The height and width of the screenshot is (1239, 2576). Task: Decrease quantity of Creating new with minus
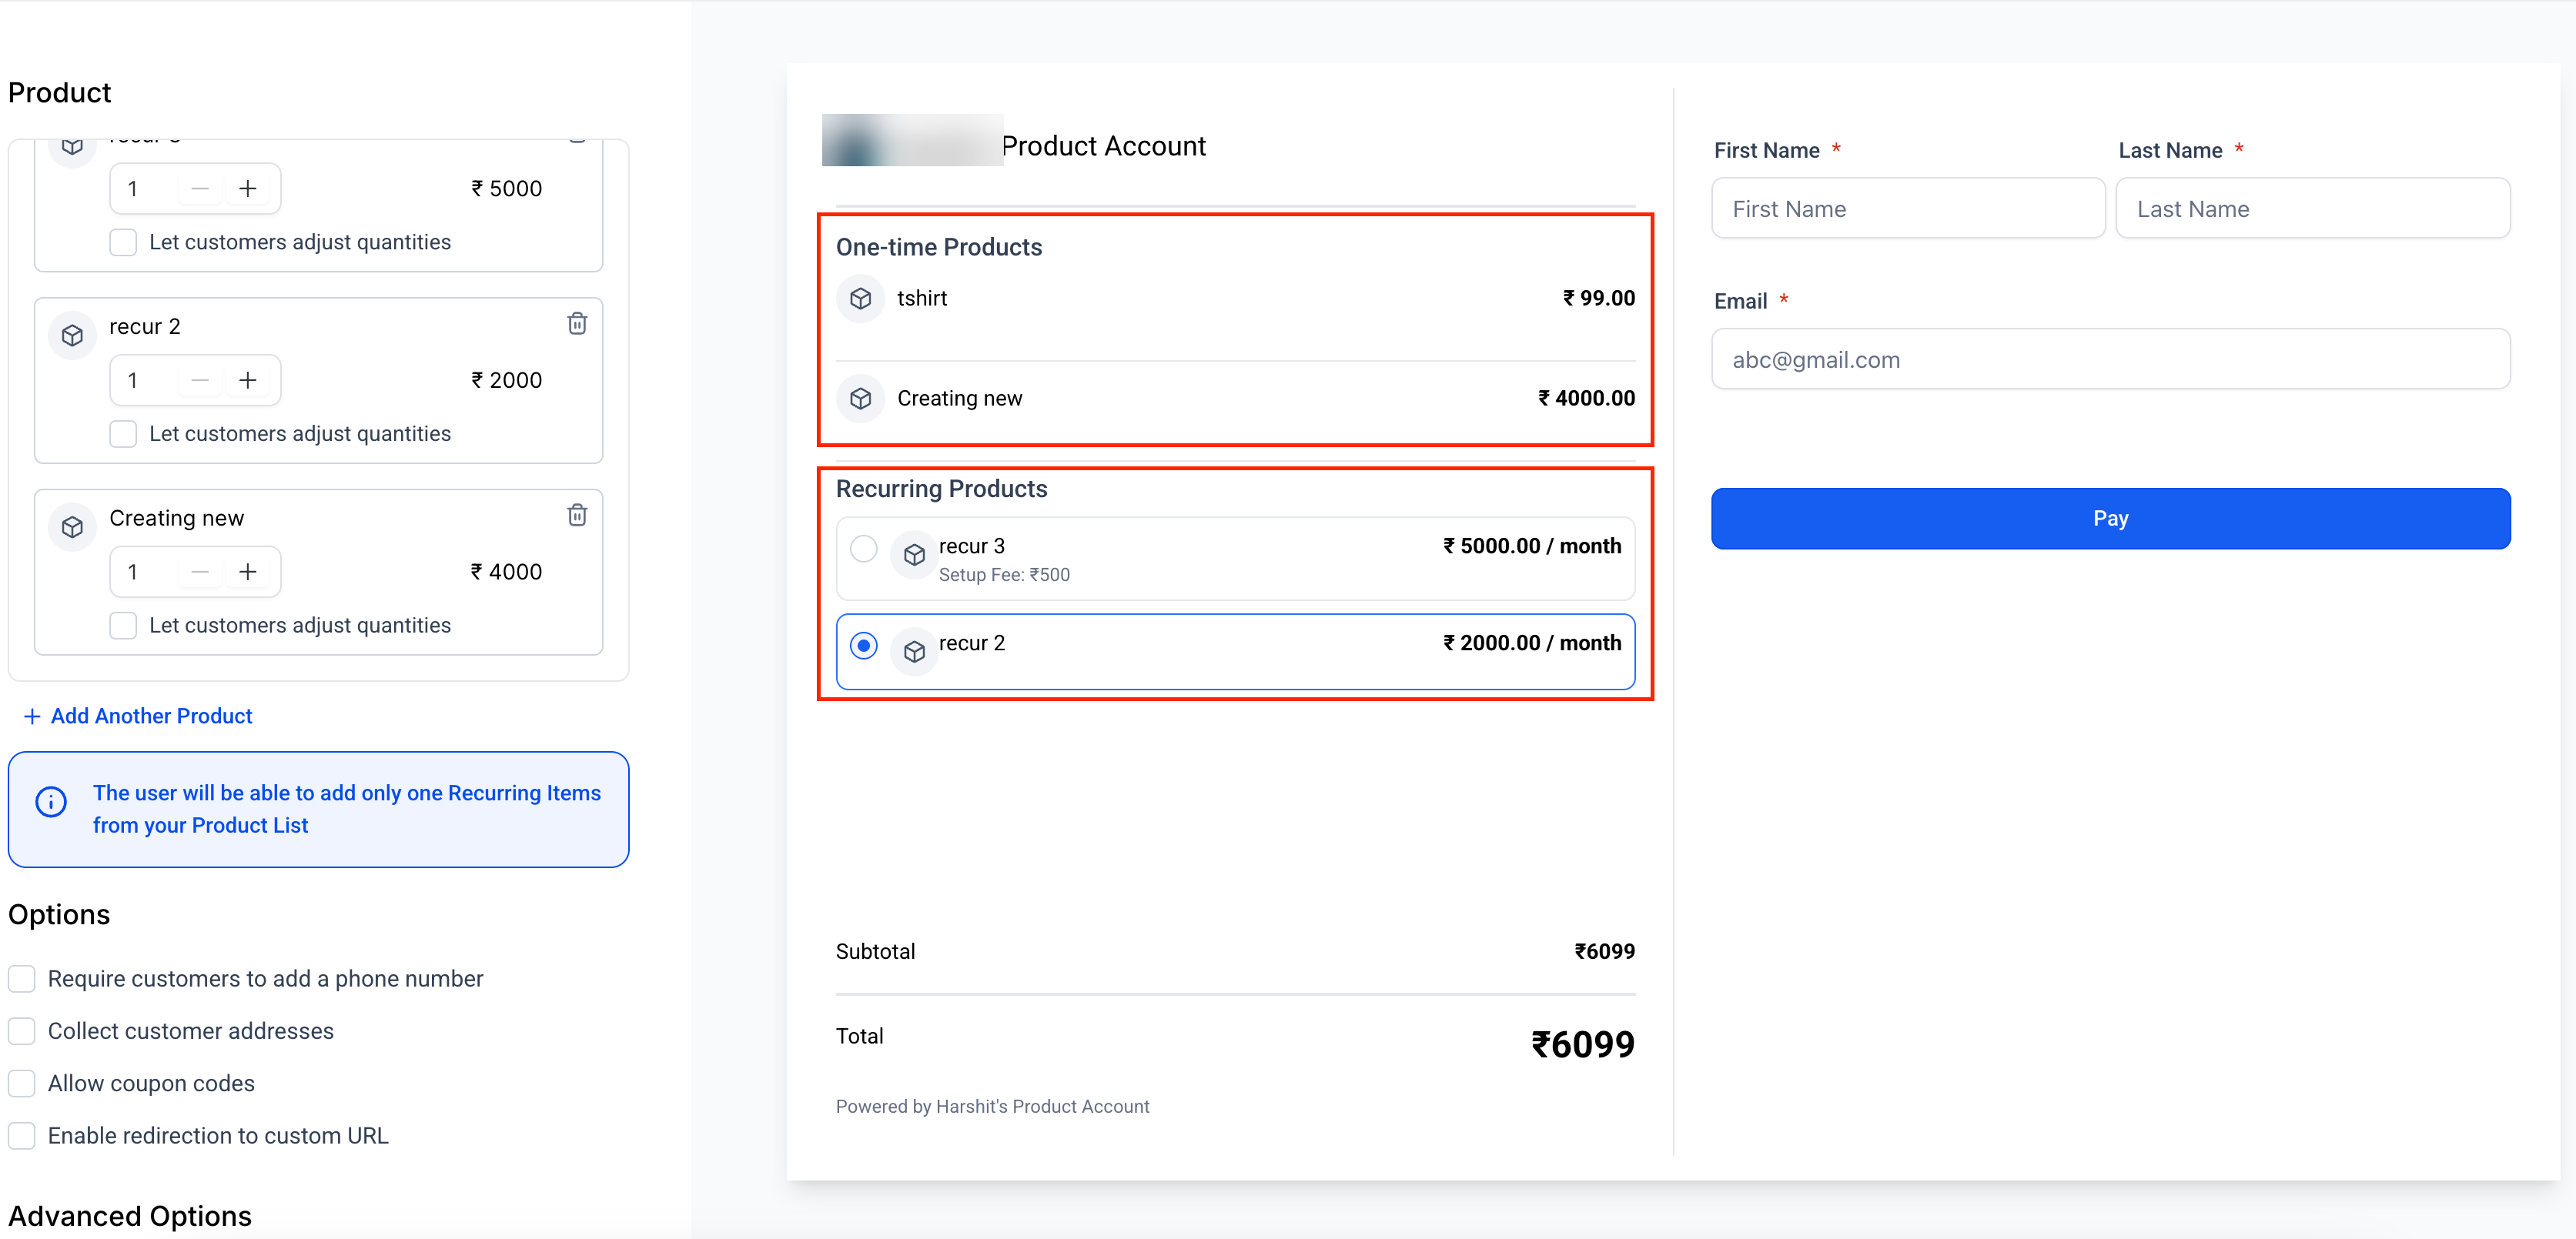pos(200,572)
